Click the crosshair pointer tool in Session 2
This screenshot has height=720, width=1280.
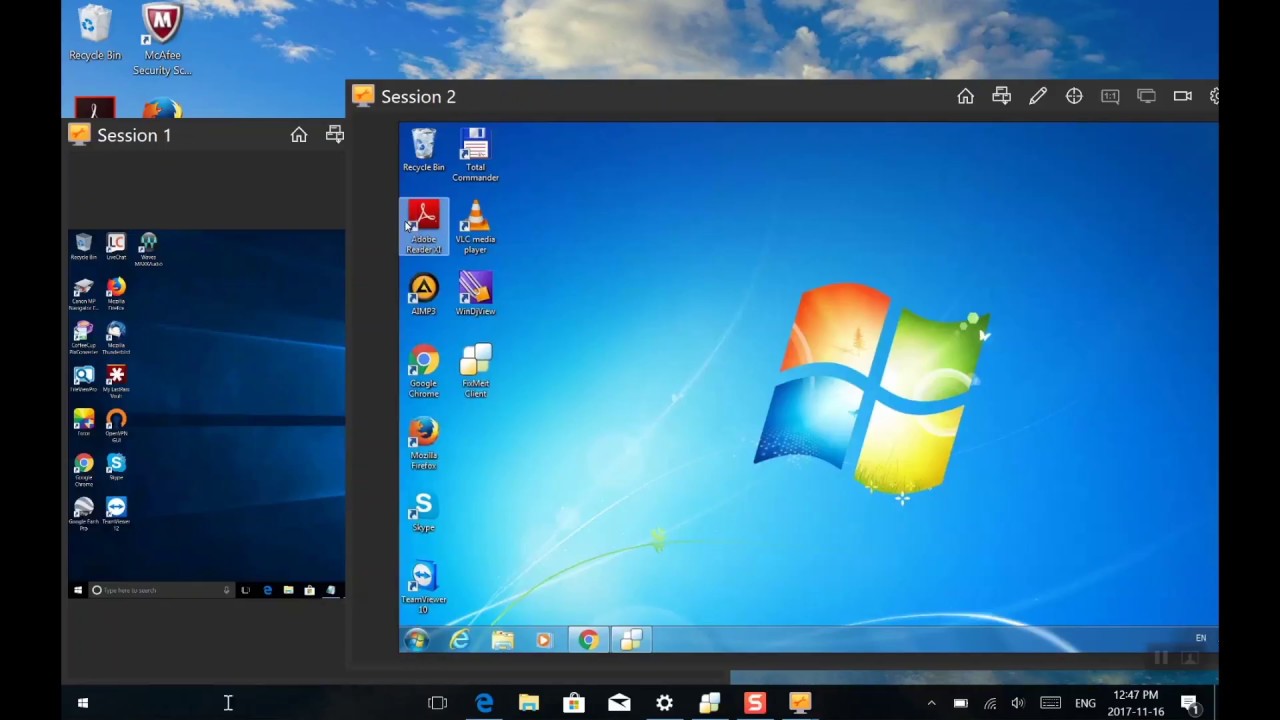pos(1074,96)
